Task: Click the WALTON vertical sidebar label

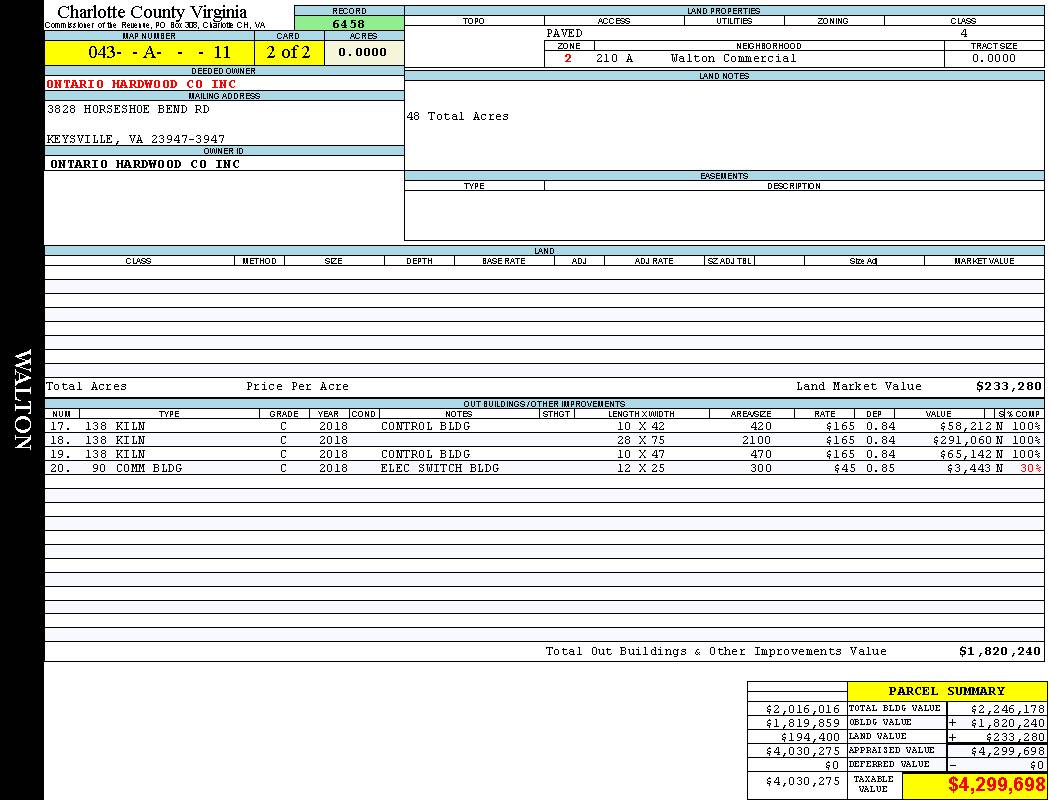Action: (22, 400)
